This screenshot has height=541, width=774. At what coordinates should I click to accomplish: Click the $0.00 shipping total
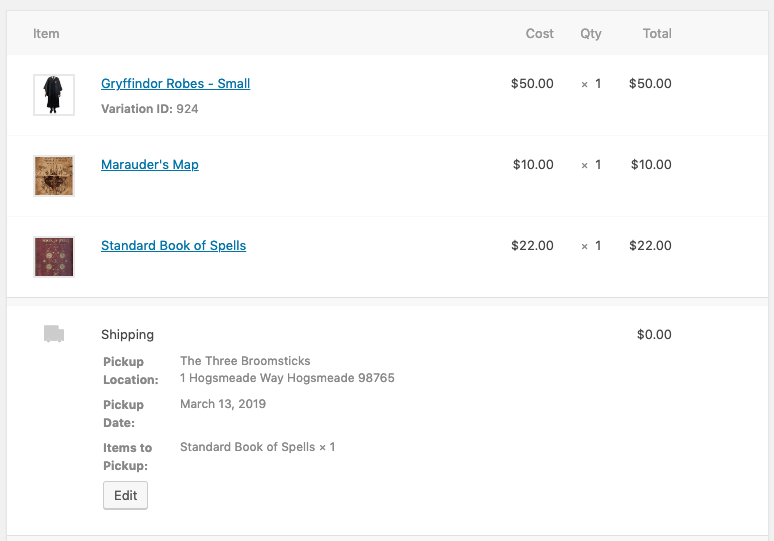click(x=654, y=335)
